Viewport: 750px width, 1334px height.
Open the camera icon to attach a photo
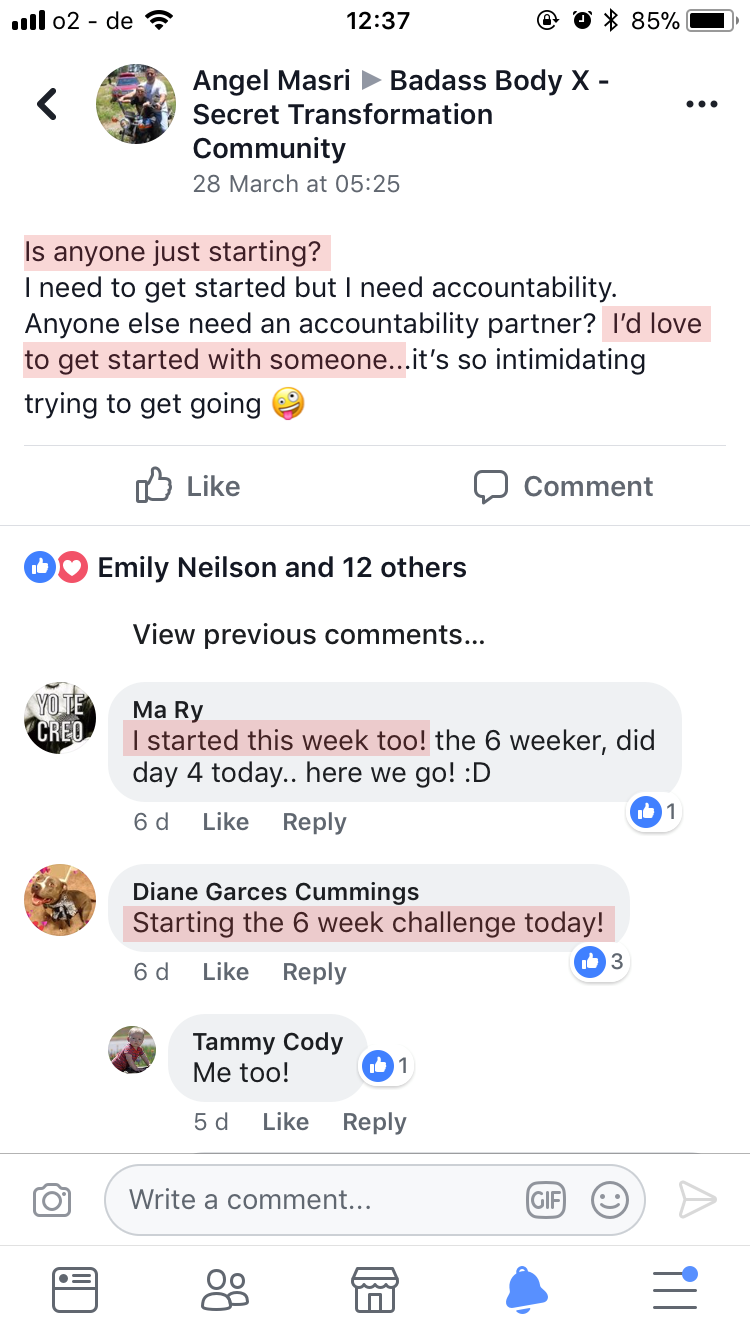(52, 1199)
